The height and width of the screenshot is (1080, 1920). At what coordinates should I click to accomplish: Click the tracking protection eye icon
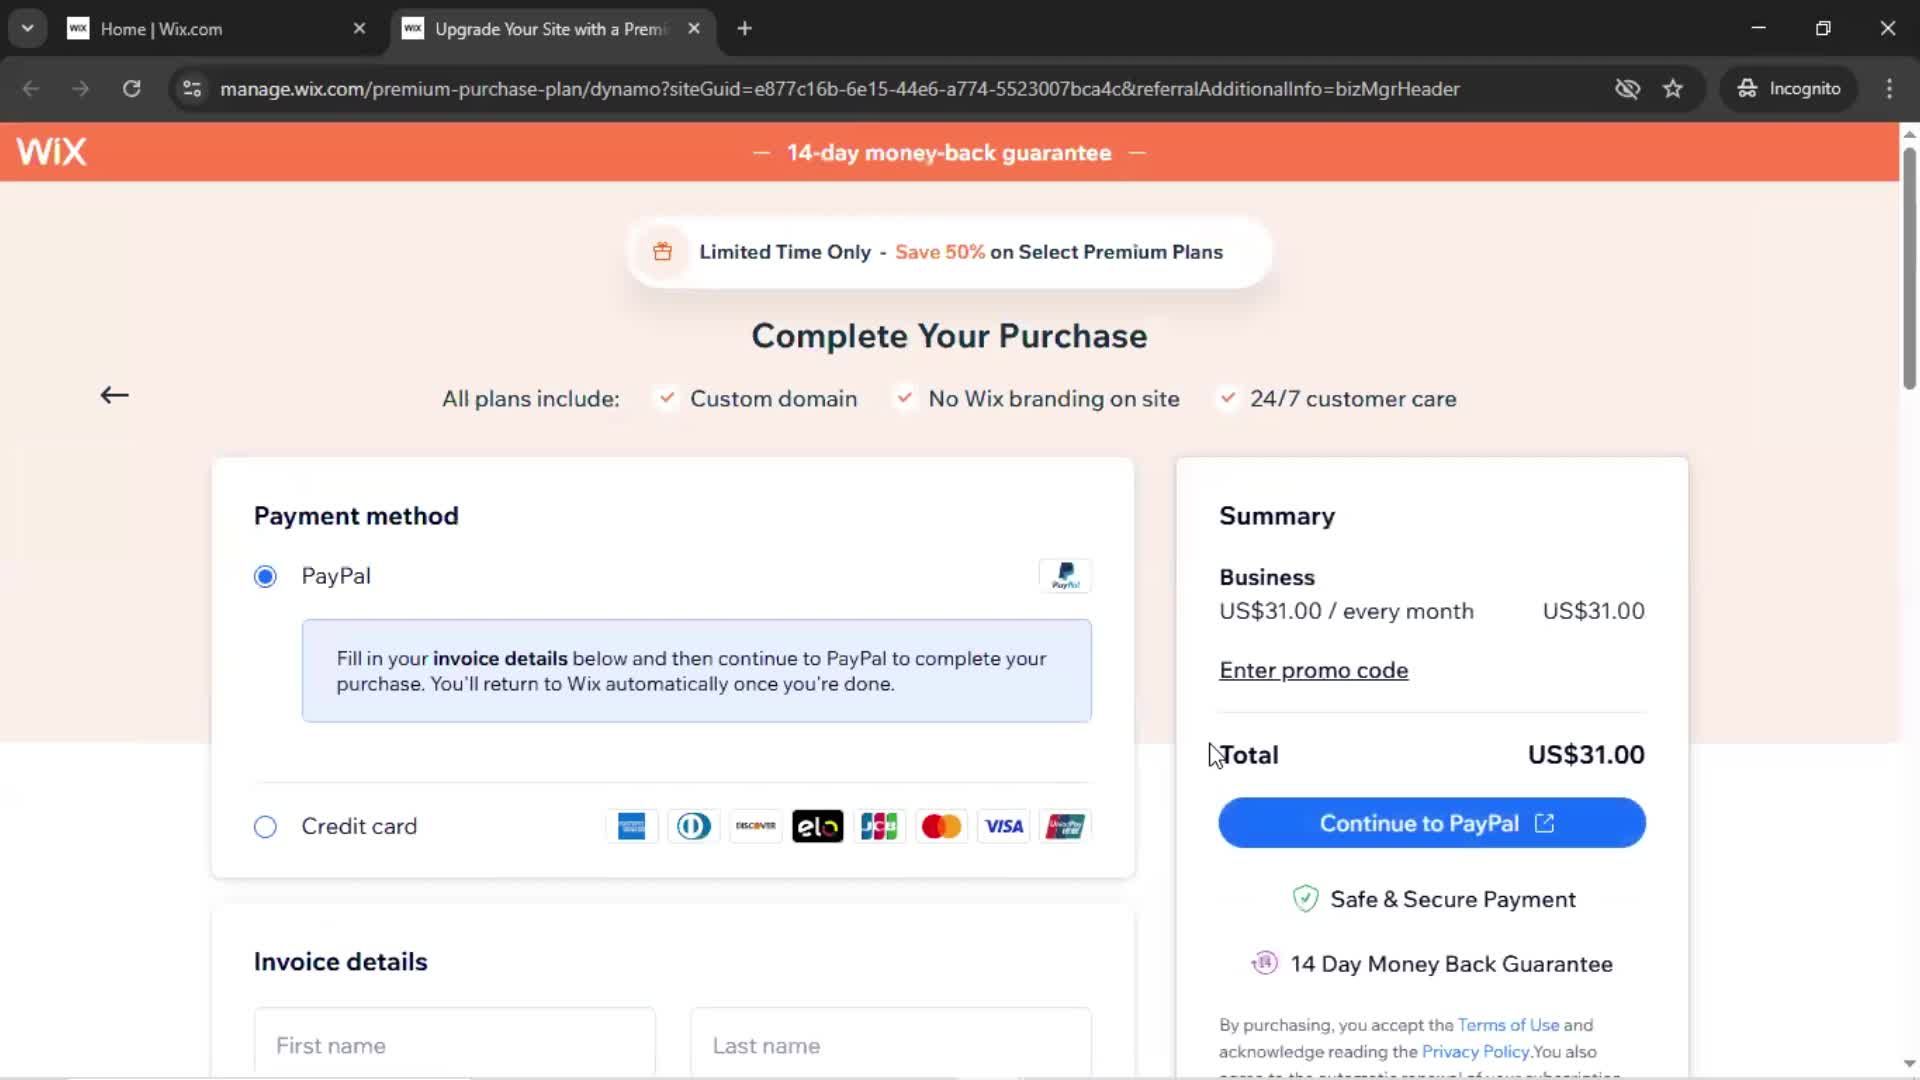tap(1627, 88)
